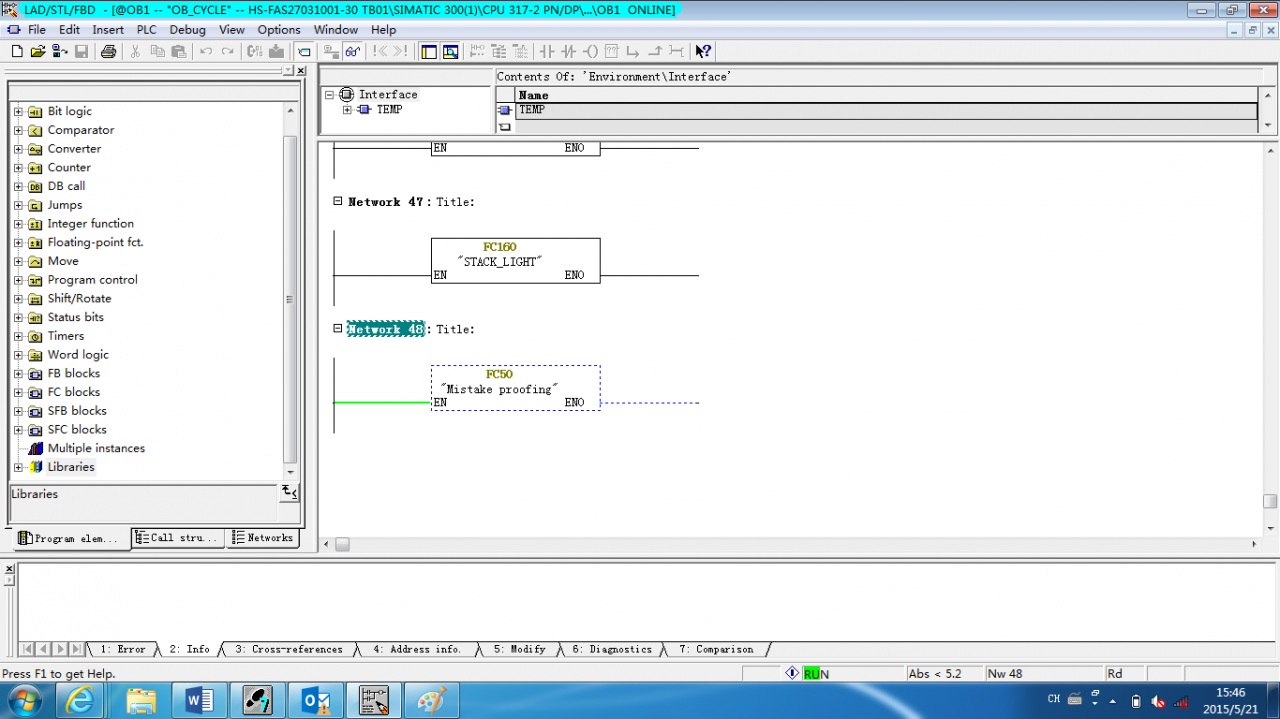1280x719 pixels.
Task: Open the 5: Modify tab
Action: (519, 649)
